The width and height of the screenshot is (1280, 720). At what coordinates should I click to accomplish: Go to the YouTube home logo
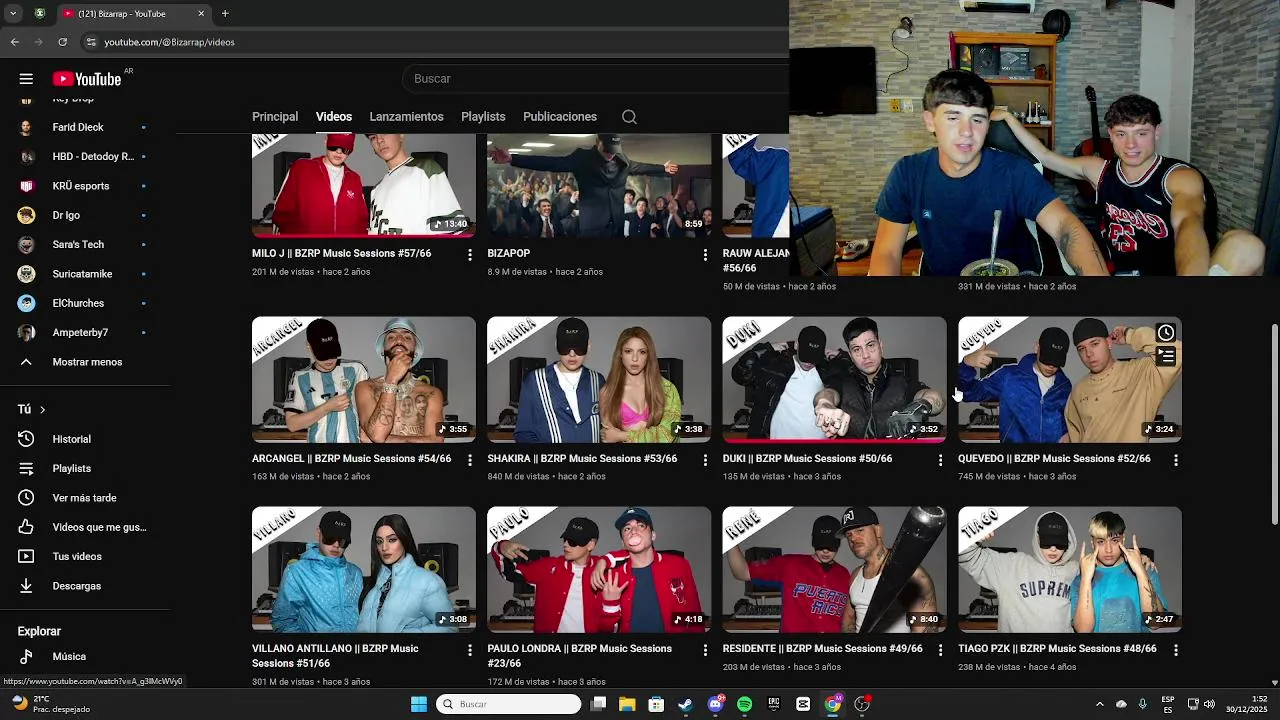click(87, 79)
